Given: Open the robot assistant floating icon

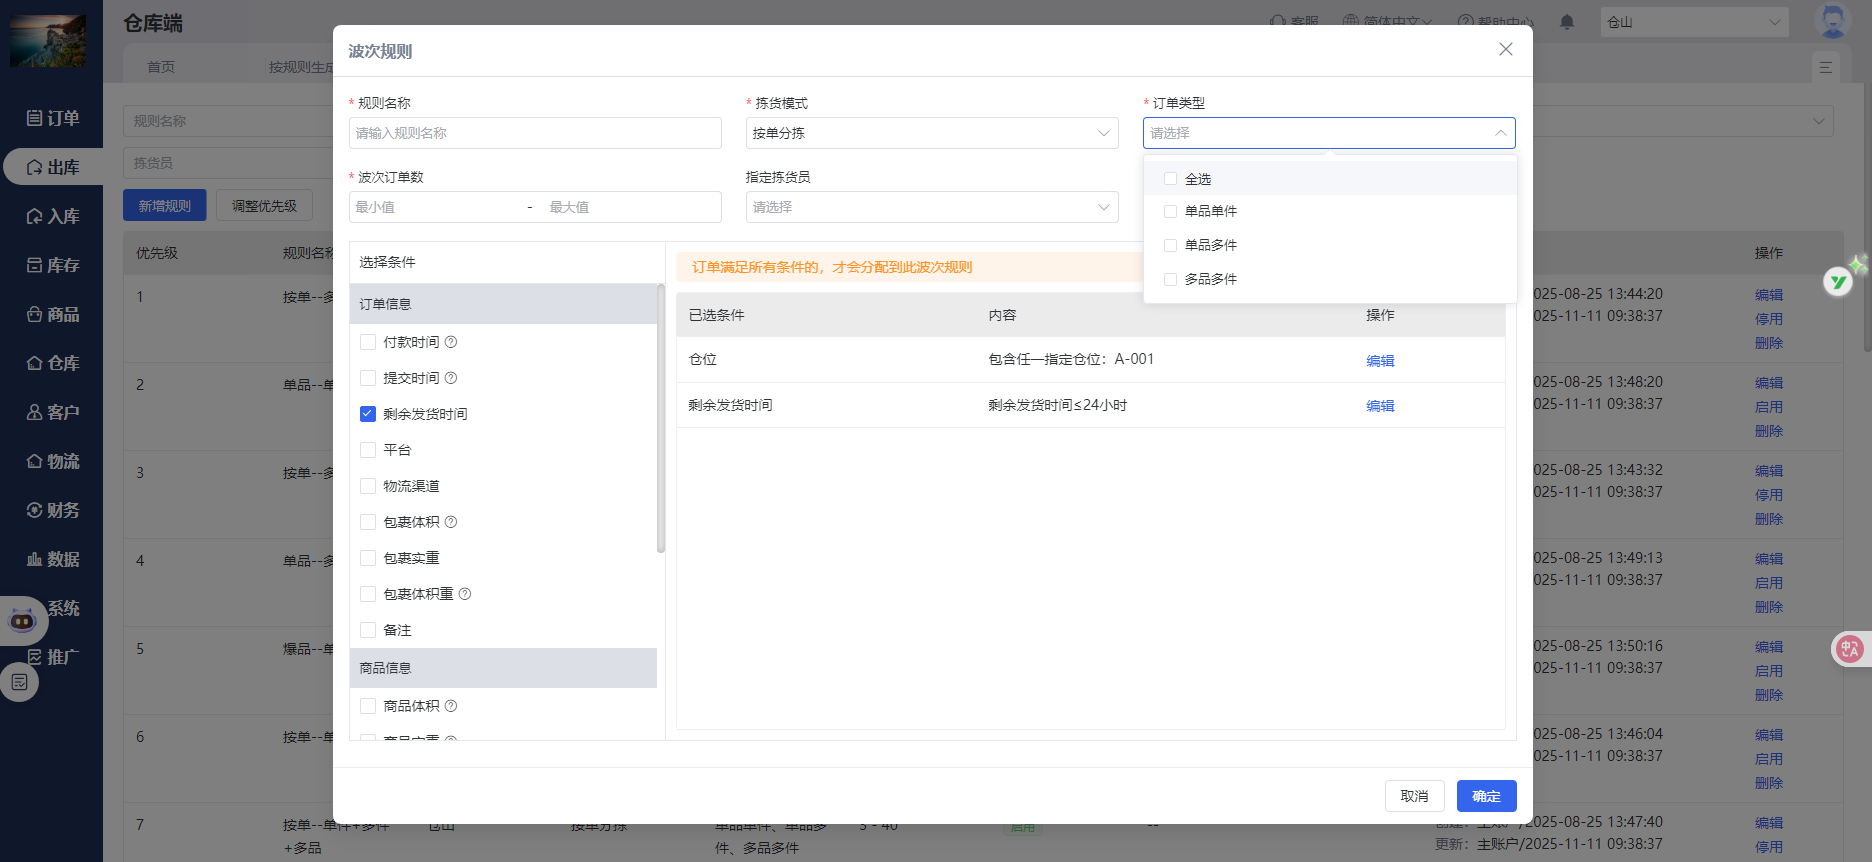Looking at the screenshot, I should (22, 621).
